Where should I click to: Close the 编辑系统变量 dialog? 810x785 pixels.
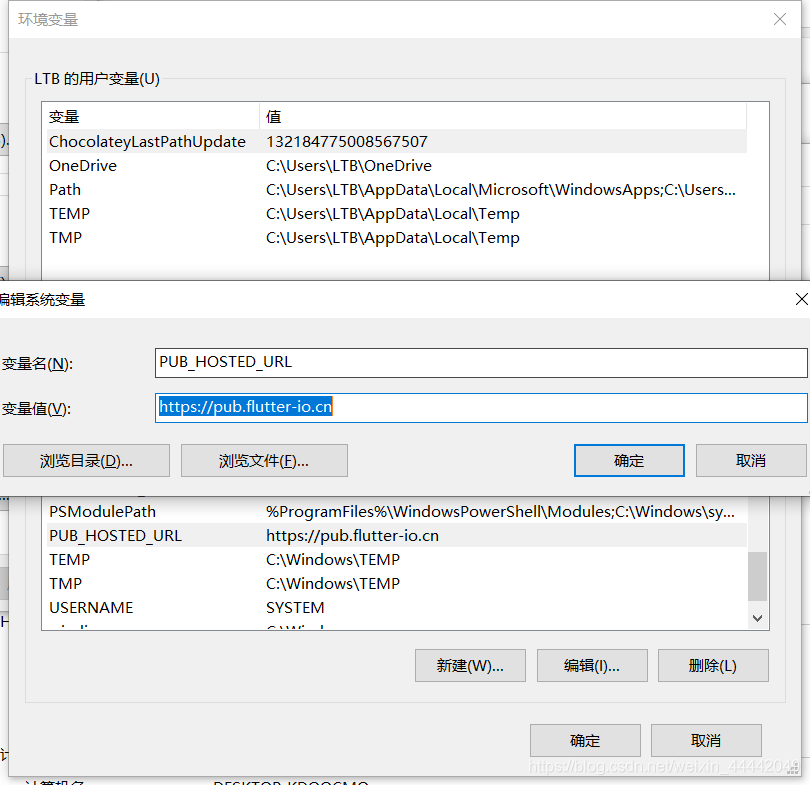[801, 299]
